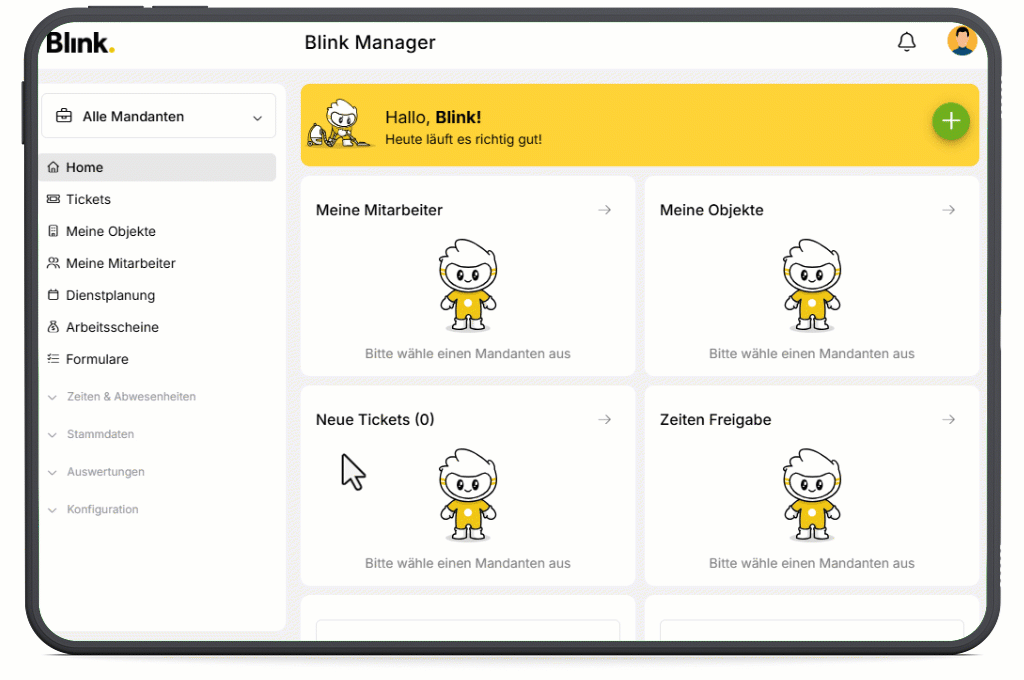Expand Zeiten & Abwesenheiten section
Image resolution: width=1024 pixels, height=680 pixels.
(x=121, y=397)
